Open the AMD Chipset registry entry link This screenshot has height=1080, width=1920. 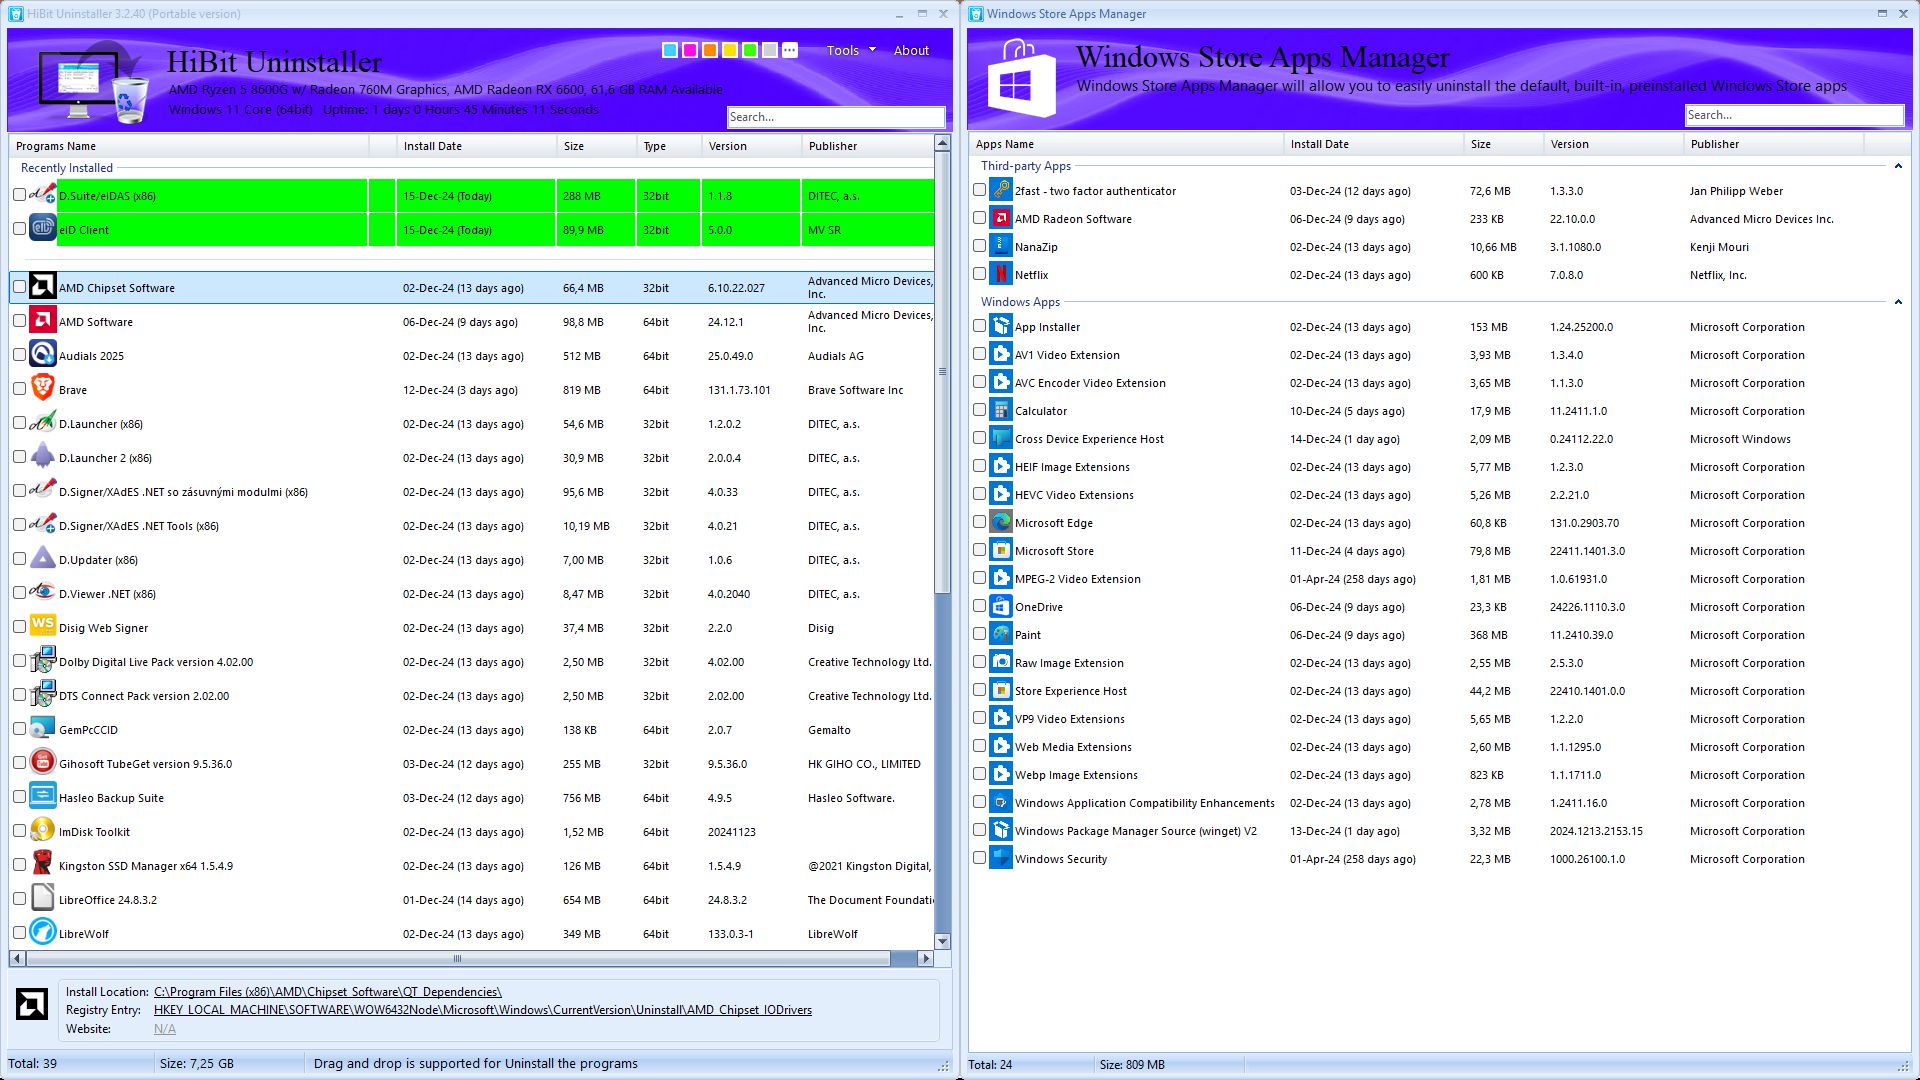[x=483, y=1010]
